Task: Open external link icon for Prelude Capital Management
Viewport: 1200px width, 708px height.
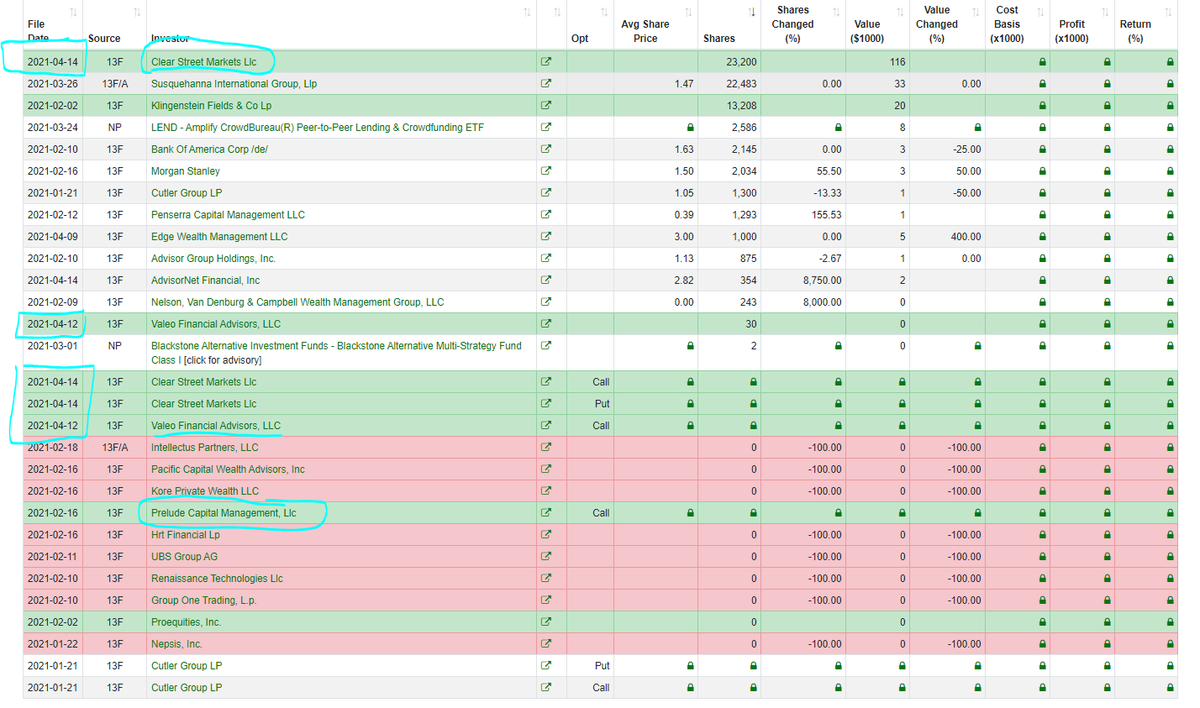Action: pos(546,513)
